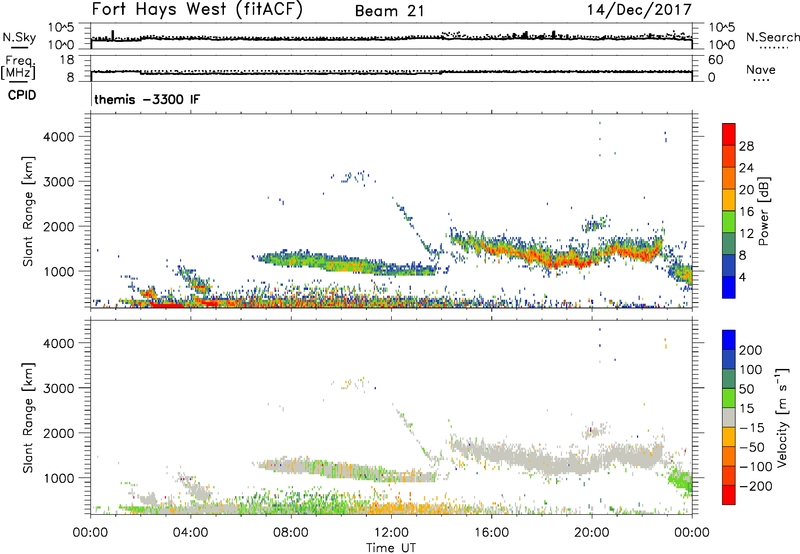This screenshot has width=800, height=554.
Task: Pick the yellow 16–20 dB colorbar segment
Action: tap(729, 200)
